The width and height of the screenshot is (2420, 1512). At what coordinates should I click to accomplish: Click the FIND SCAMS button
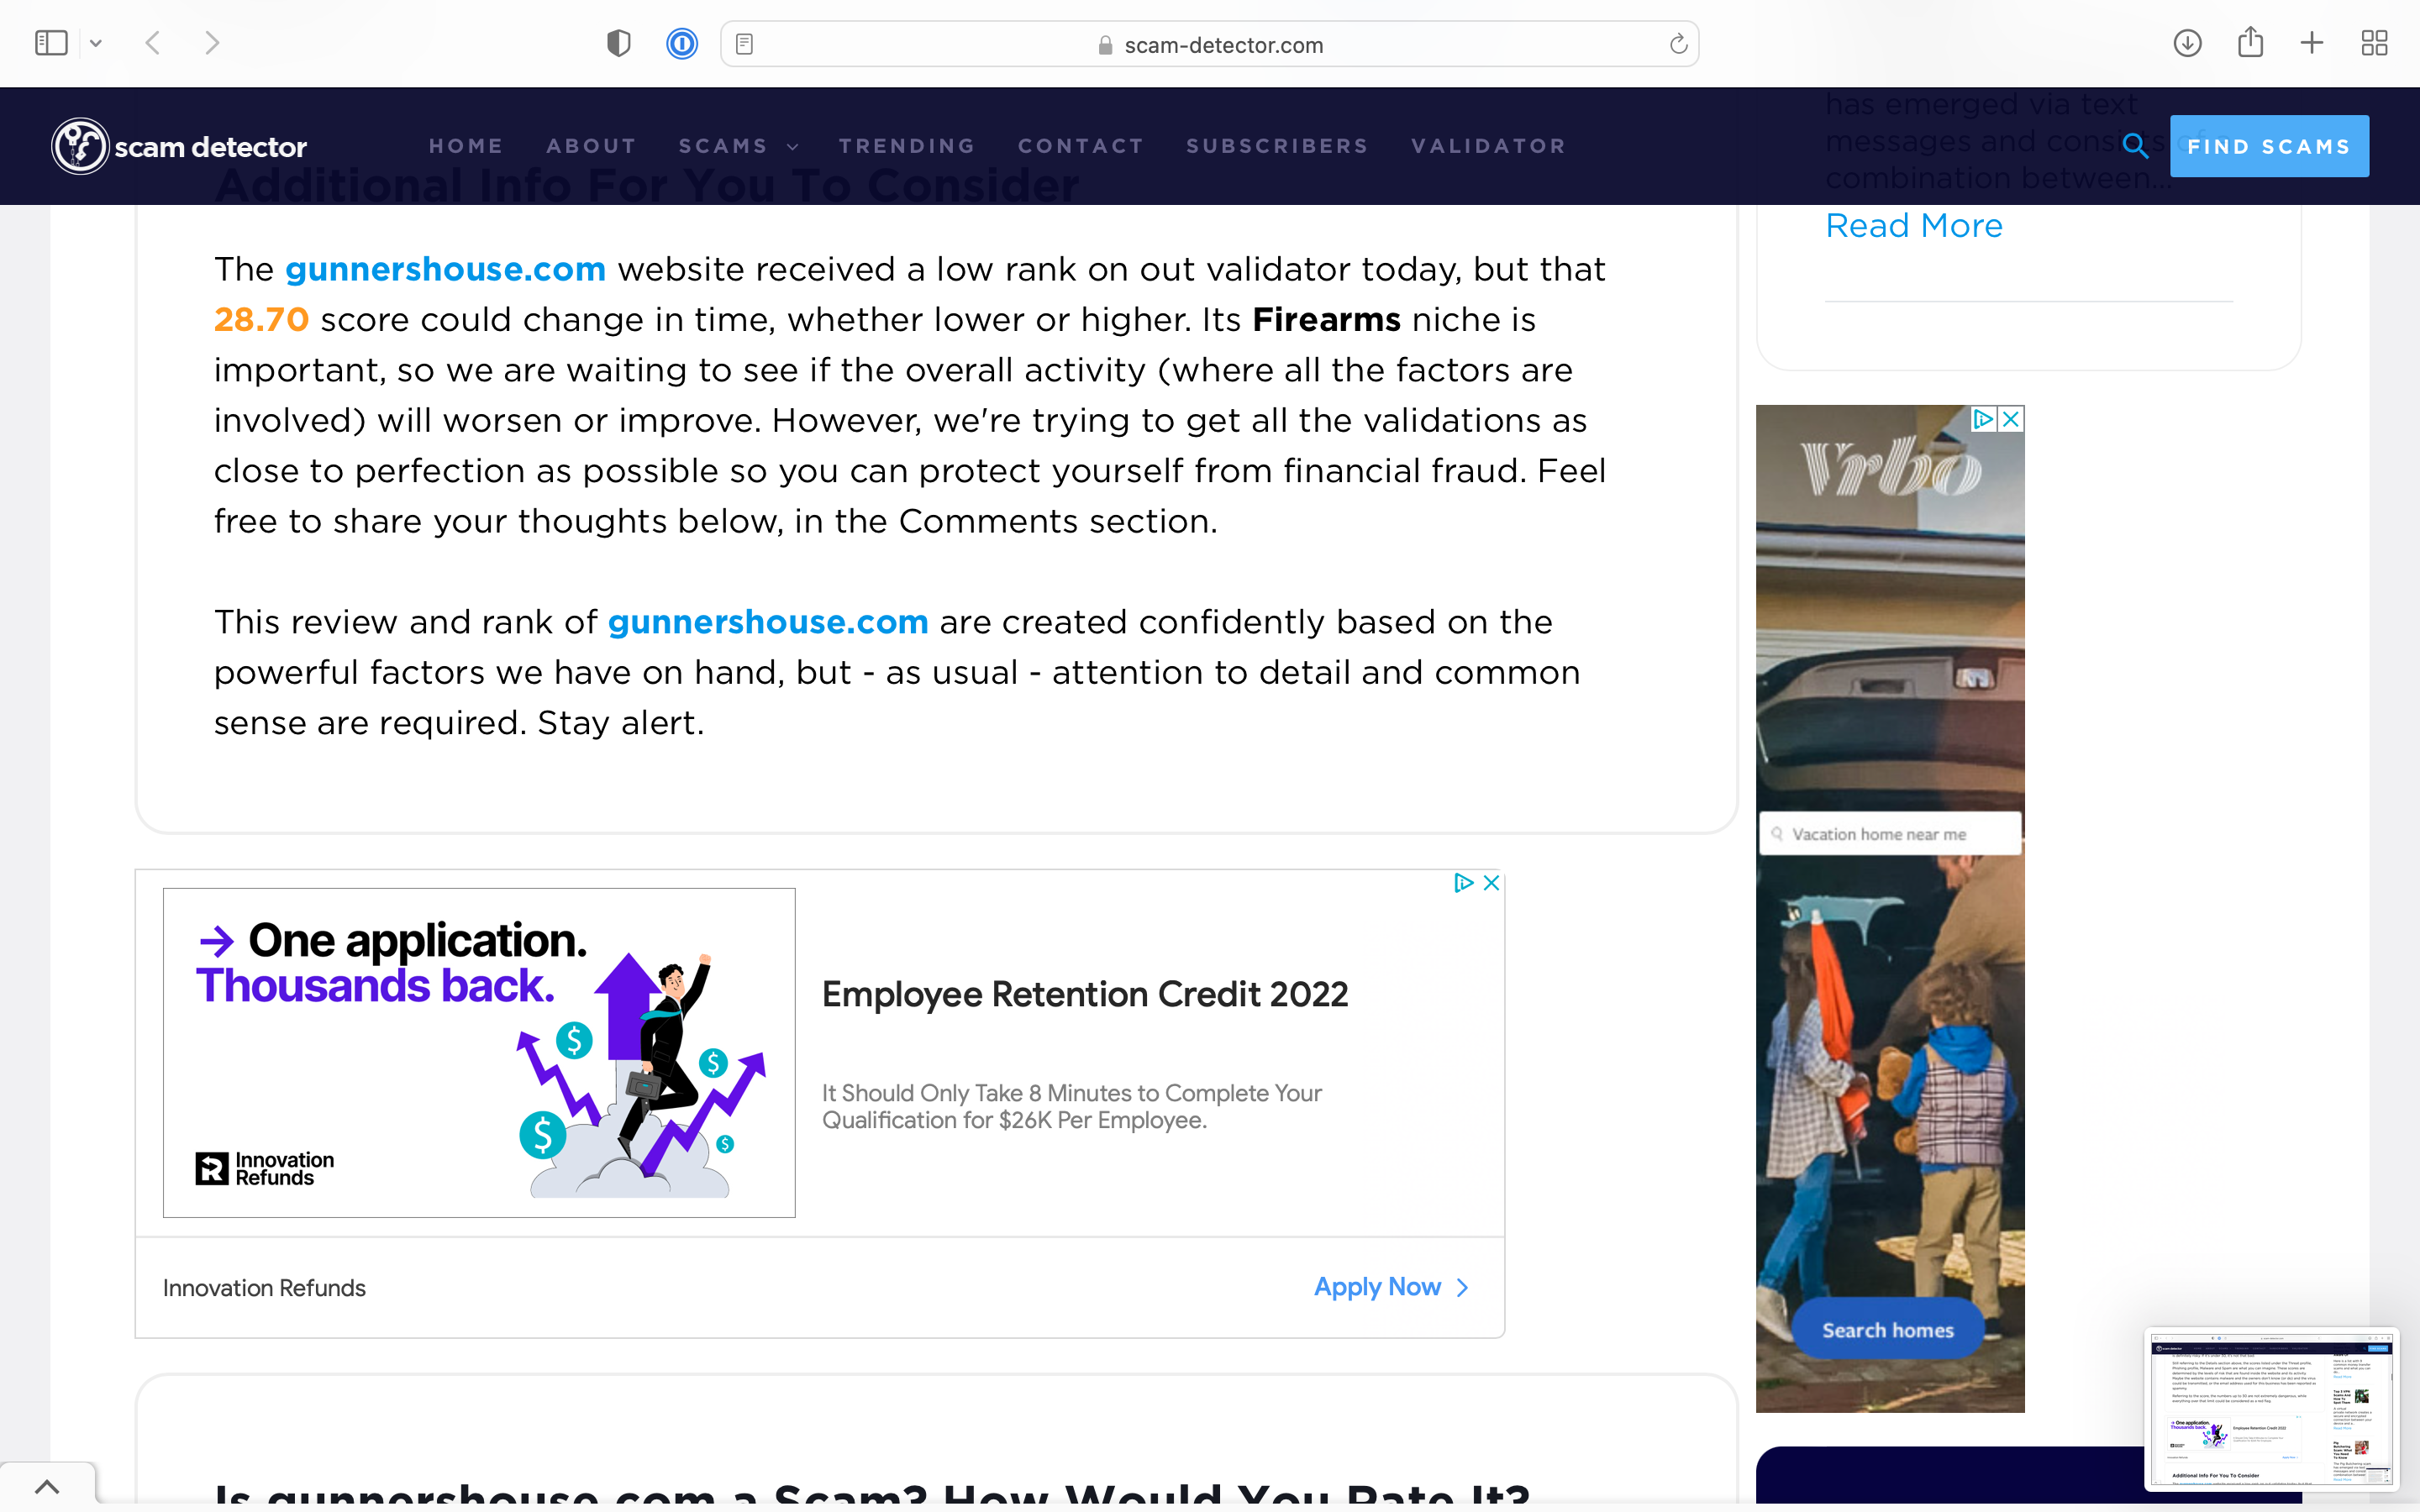[2269, 146]
